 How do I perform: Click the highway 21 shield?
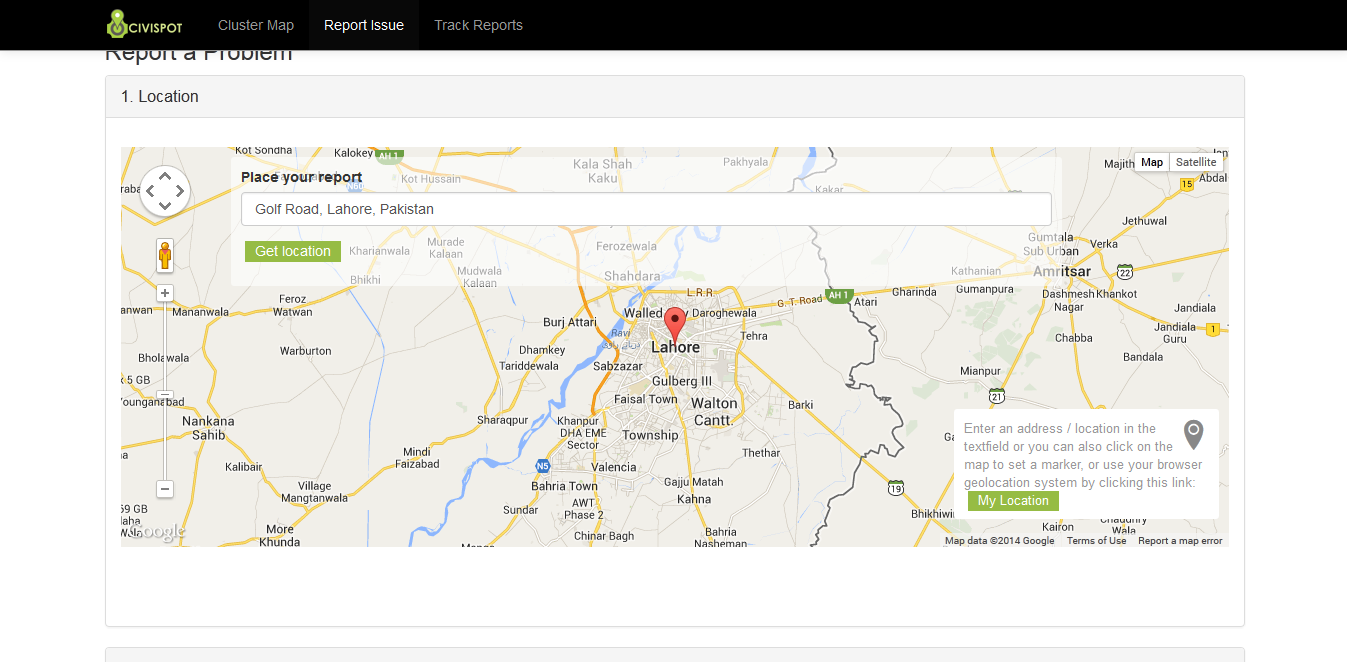pos(996,396)
